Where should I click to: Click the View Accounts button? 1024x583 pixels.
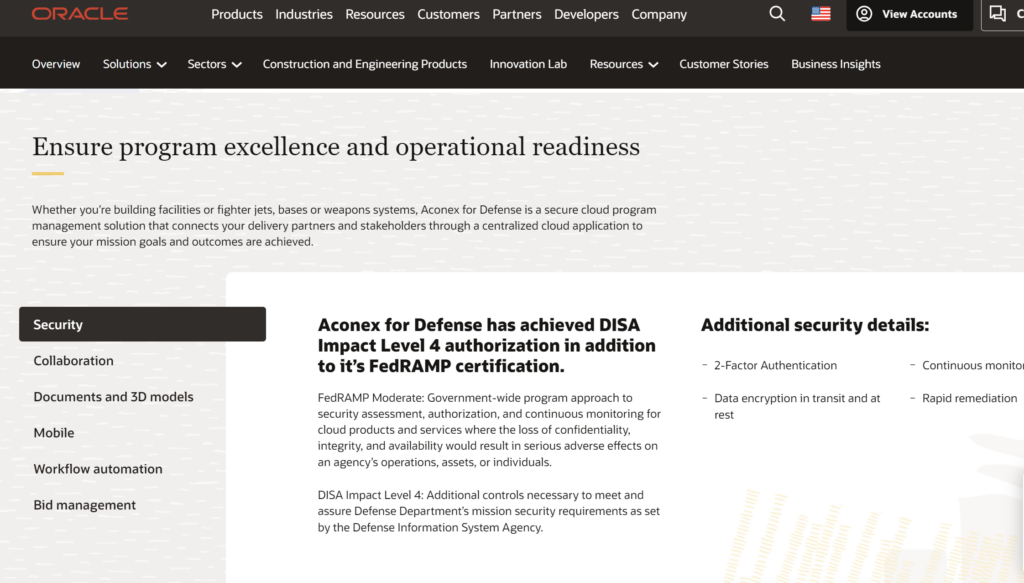(x=908, y=14)
